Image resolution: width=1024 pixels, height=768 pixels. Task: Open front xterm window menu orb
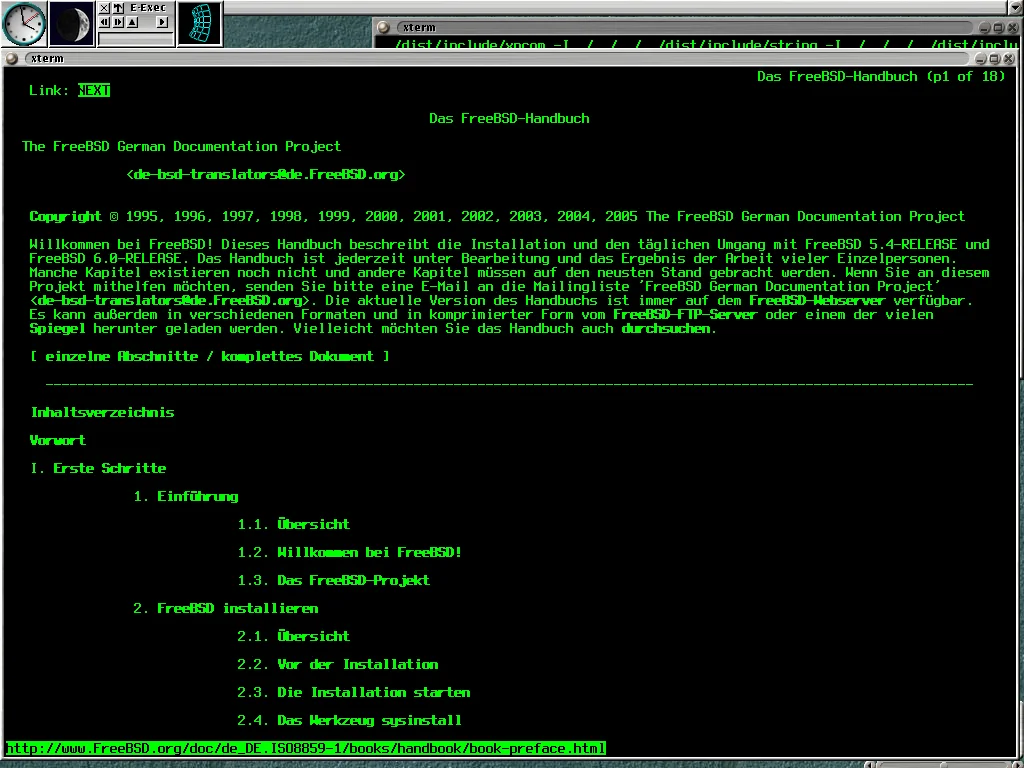pyautogui.click(x=12, y=59)
